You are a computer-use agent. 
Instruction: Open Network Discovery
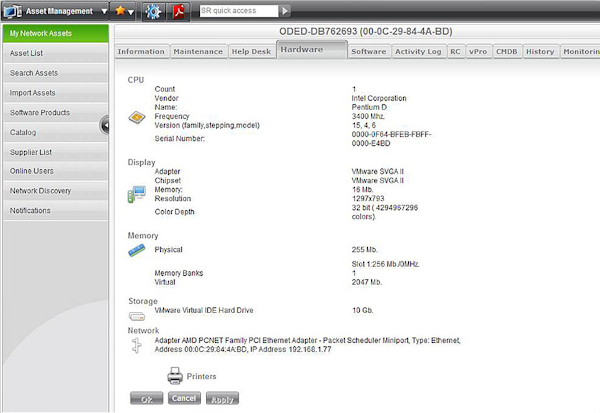click(55, 191)
